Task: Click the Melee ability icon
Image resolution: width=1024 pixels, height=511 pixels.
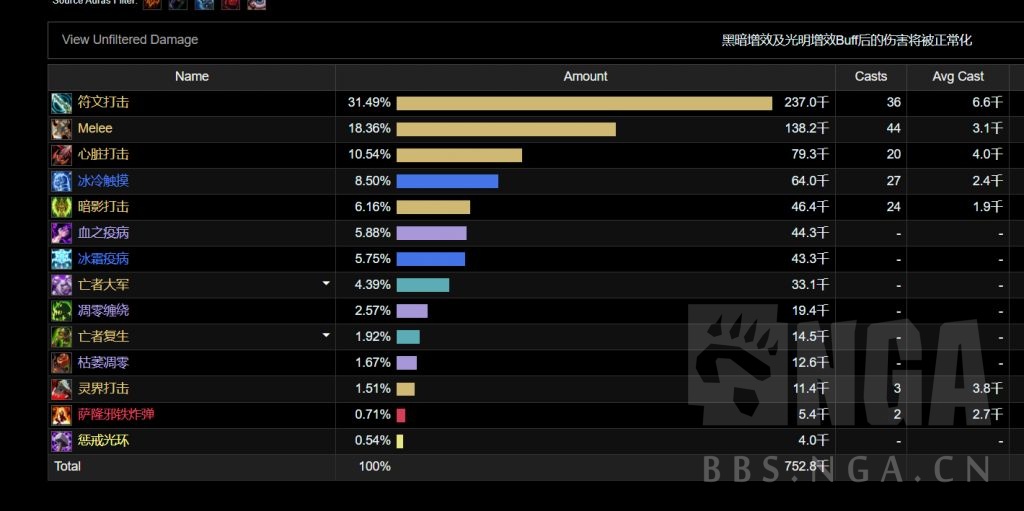Action: [x=62, y=128]
